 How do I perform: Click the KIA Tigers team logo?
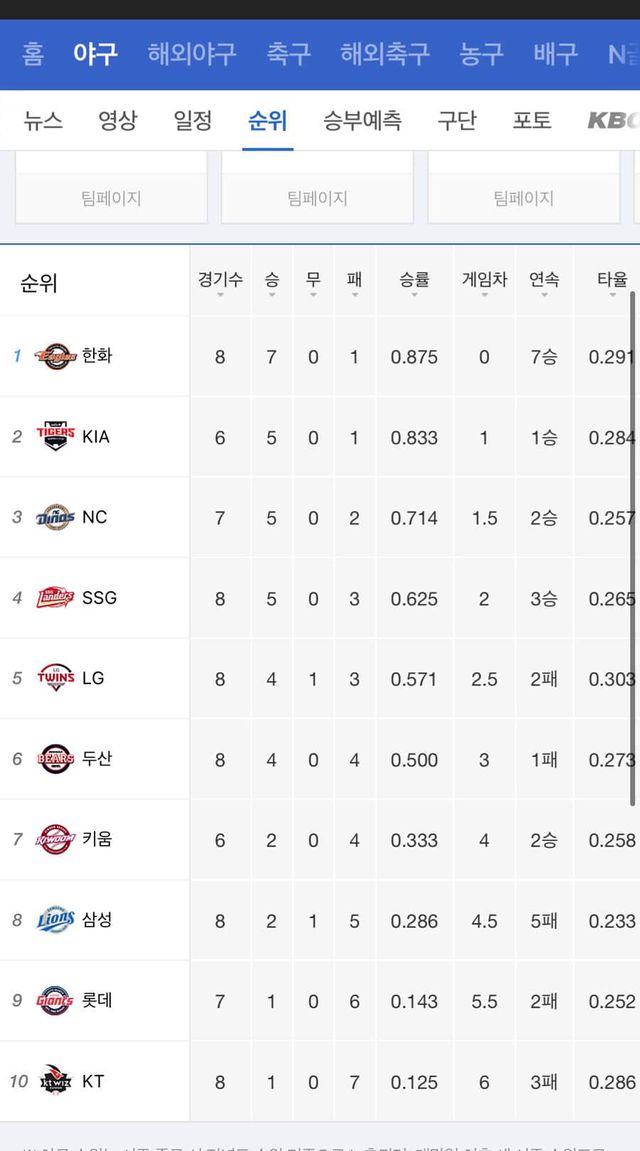(x=55, y=437)
